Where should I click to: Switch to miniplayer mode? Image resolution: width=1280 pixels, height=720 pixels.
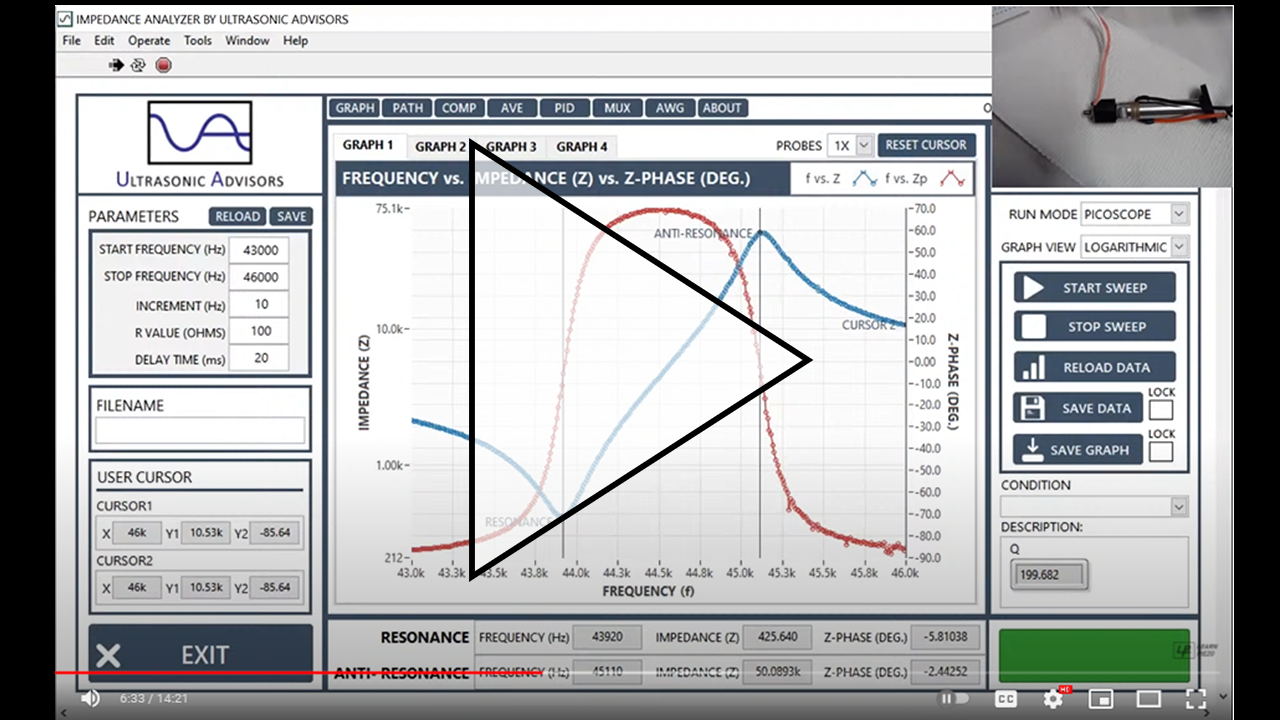(x=1101, y=698)
